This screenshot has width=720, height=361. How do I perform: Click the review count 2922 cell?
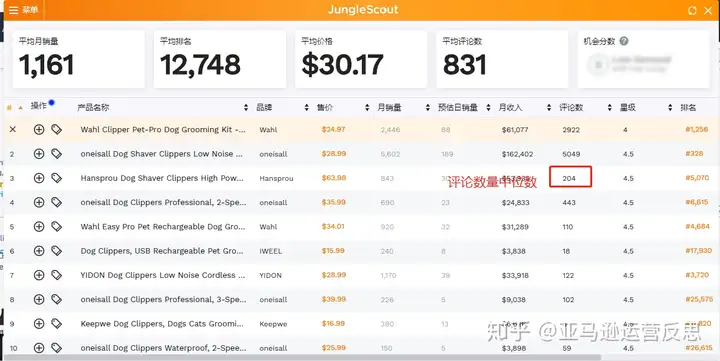click(x=571, y=130)
